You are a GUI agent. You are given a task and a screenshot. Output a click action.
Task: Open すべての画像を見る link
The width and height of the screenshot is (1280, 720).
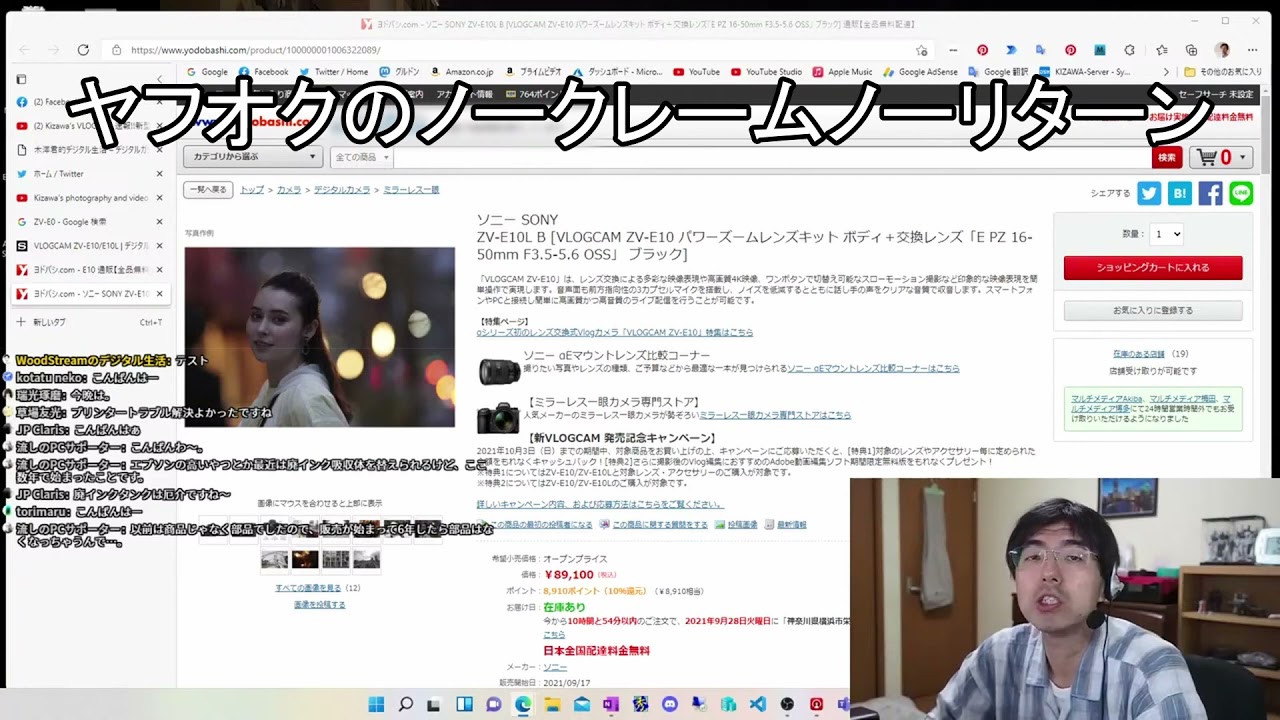pos(308,588)
